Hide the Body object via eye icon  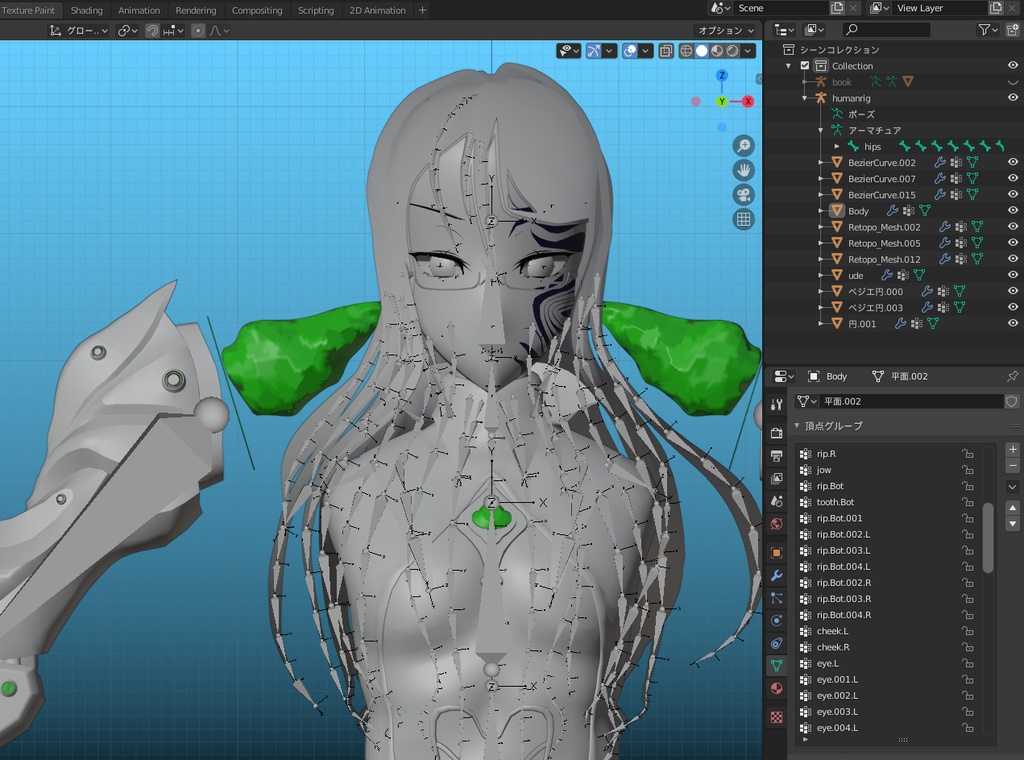(1012, 211)
